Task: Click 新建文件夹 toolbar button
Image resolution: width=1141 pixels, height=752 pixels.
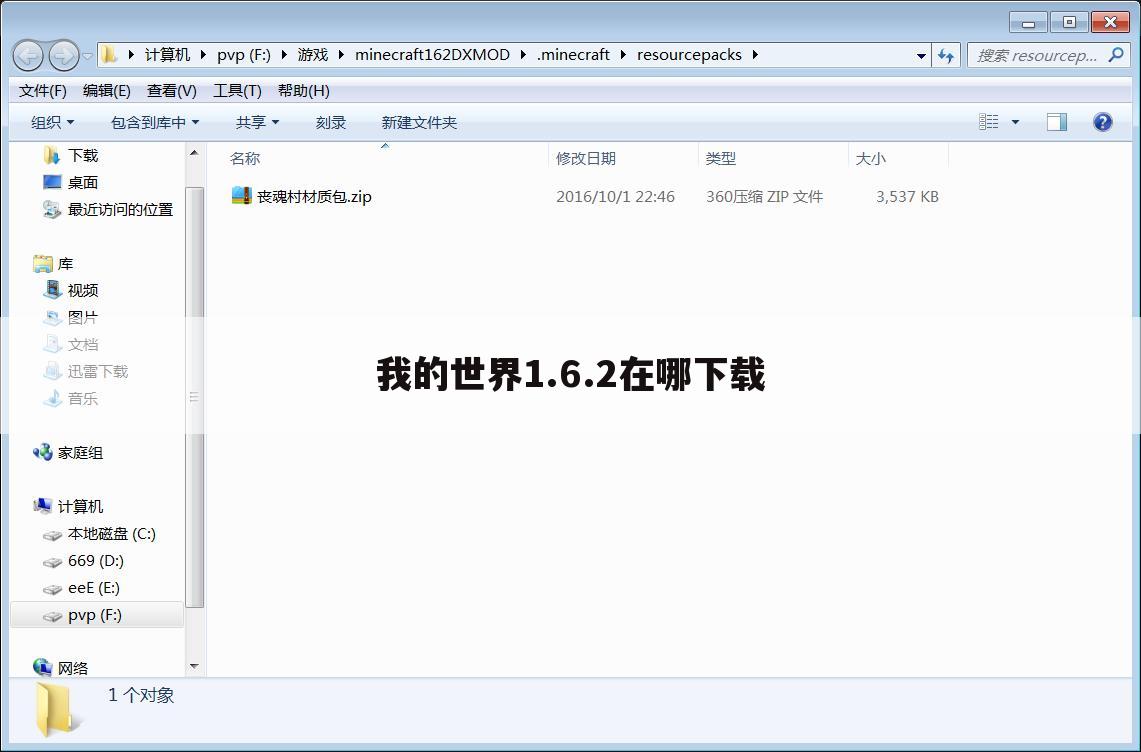Action: tap(419, 122)
